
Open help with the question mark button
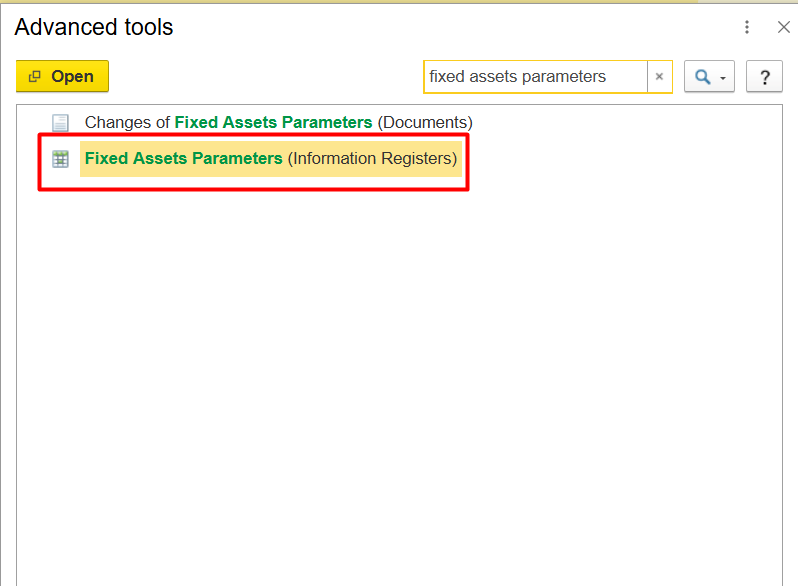(764, 77)
